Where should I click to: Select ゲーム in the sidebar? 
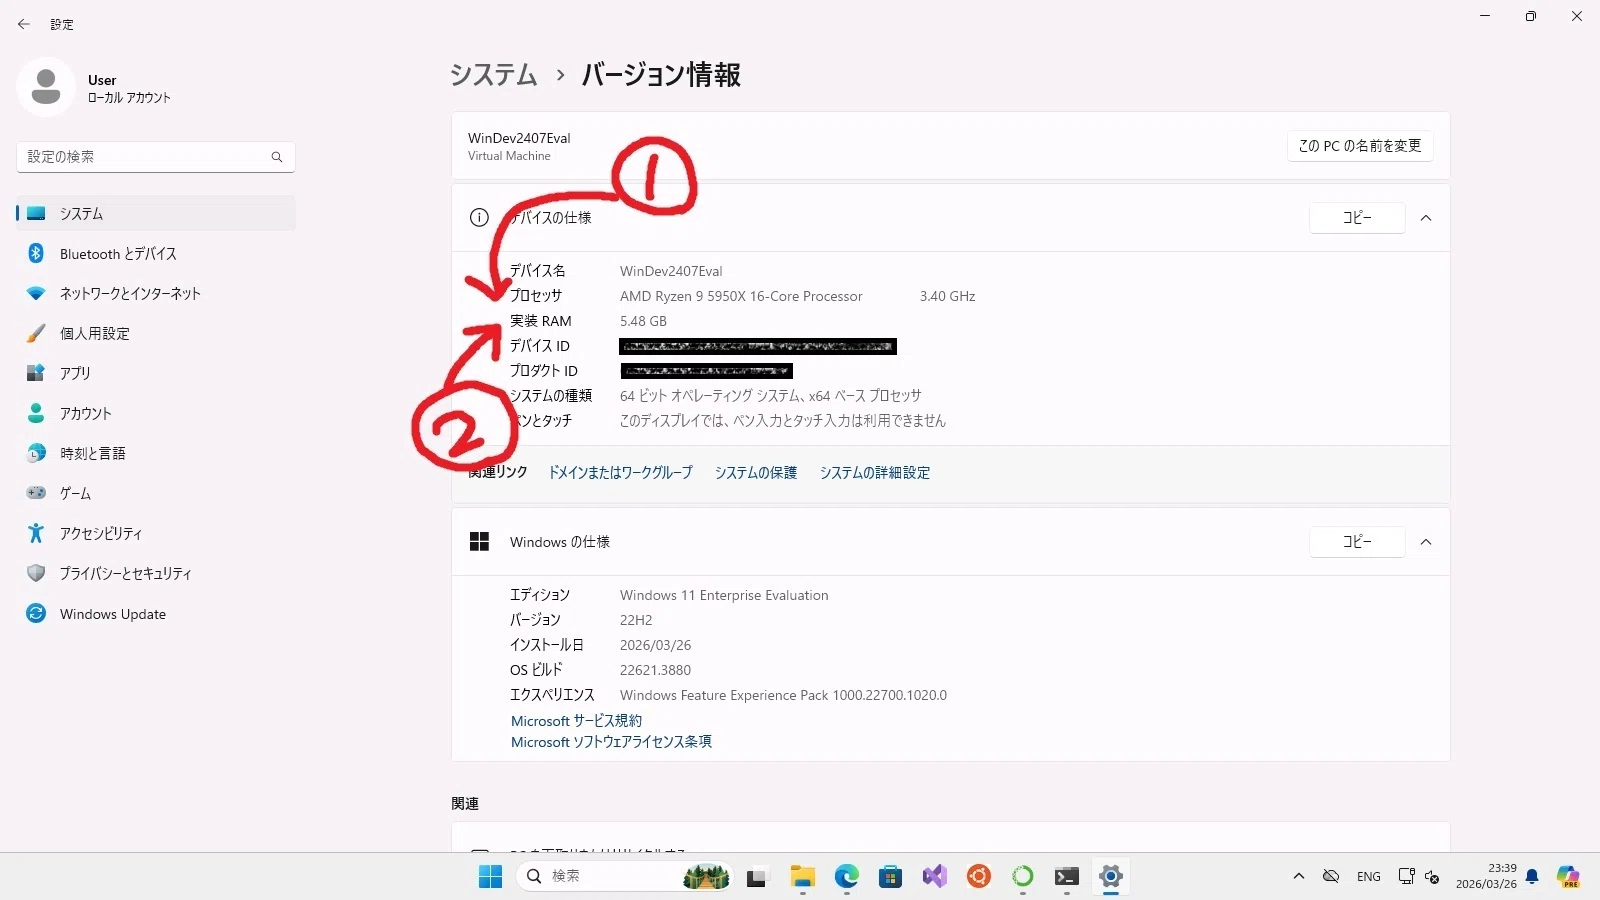tap(156, 493)
